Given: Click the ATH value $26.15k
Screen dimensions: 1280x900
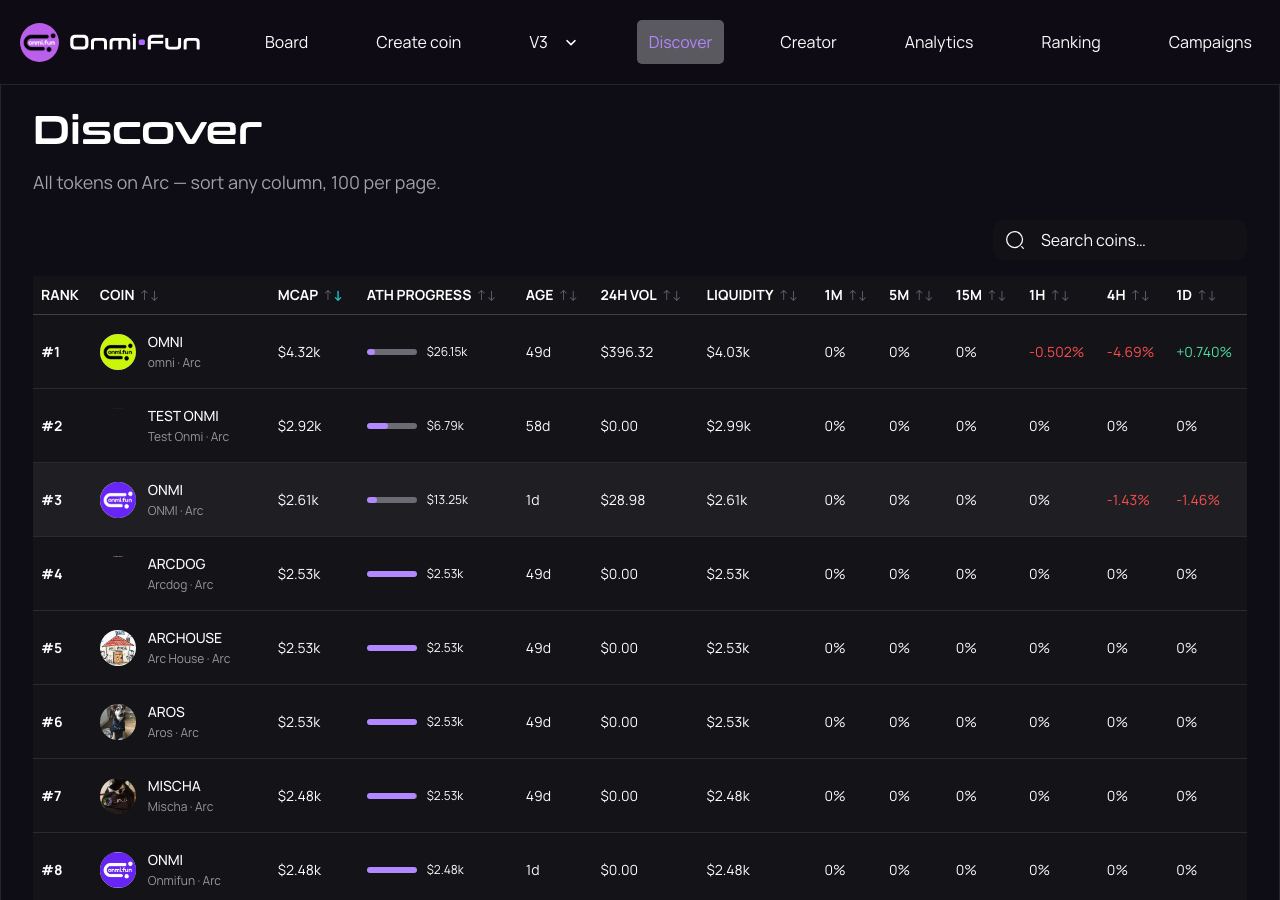Looking at the screenshot, I should click(x=447, y=352).
